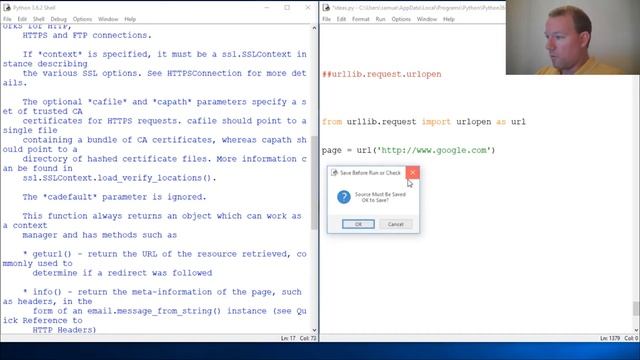Close the Python Shell window
Viewport: 640px width, 360px height.
pyautogui.click(x=308, y=8)
